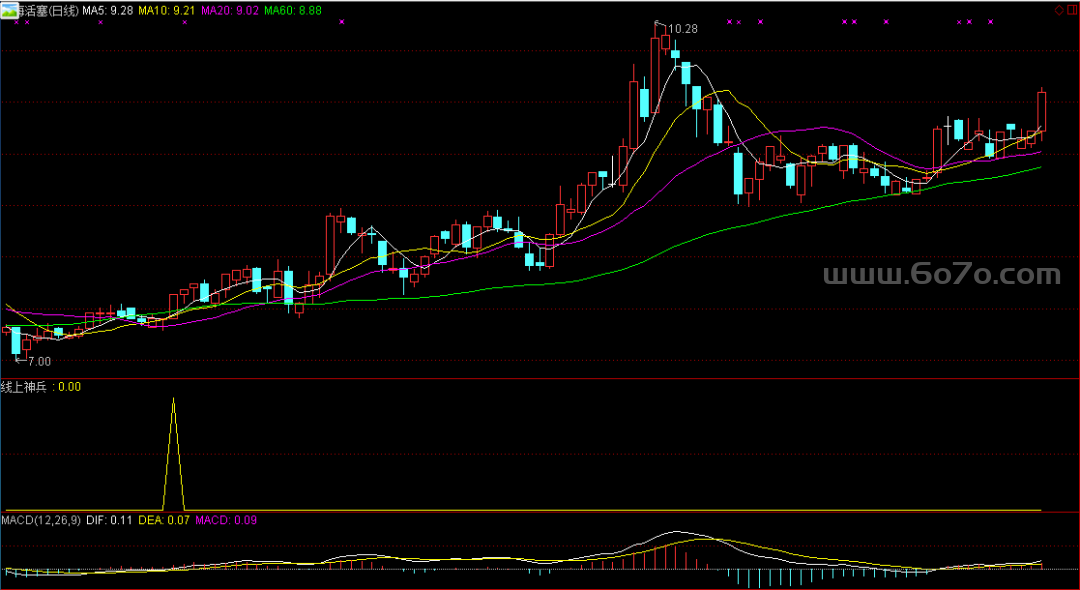Screen dimensions: 1080x590
Task: Select the yellow MA10 label
Action: (166, 9)
